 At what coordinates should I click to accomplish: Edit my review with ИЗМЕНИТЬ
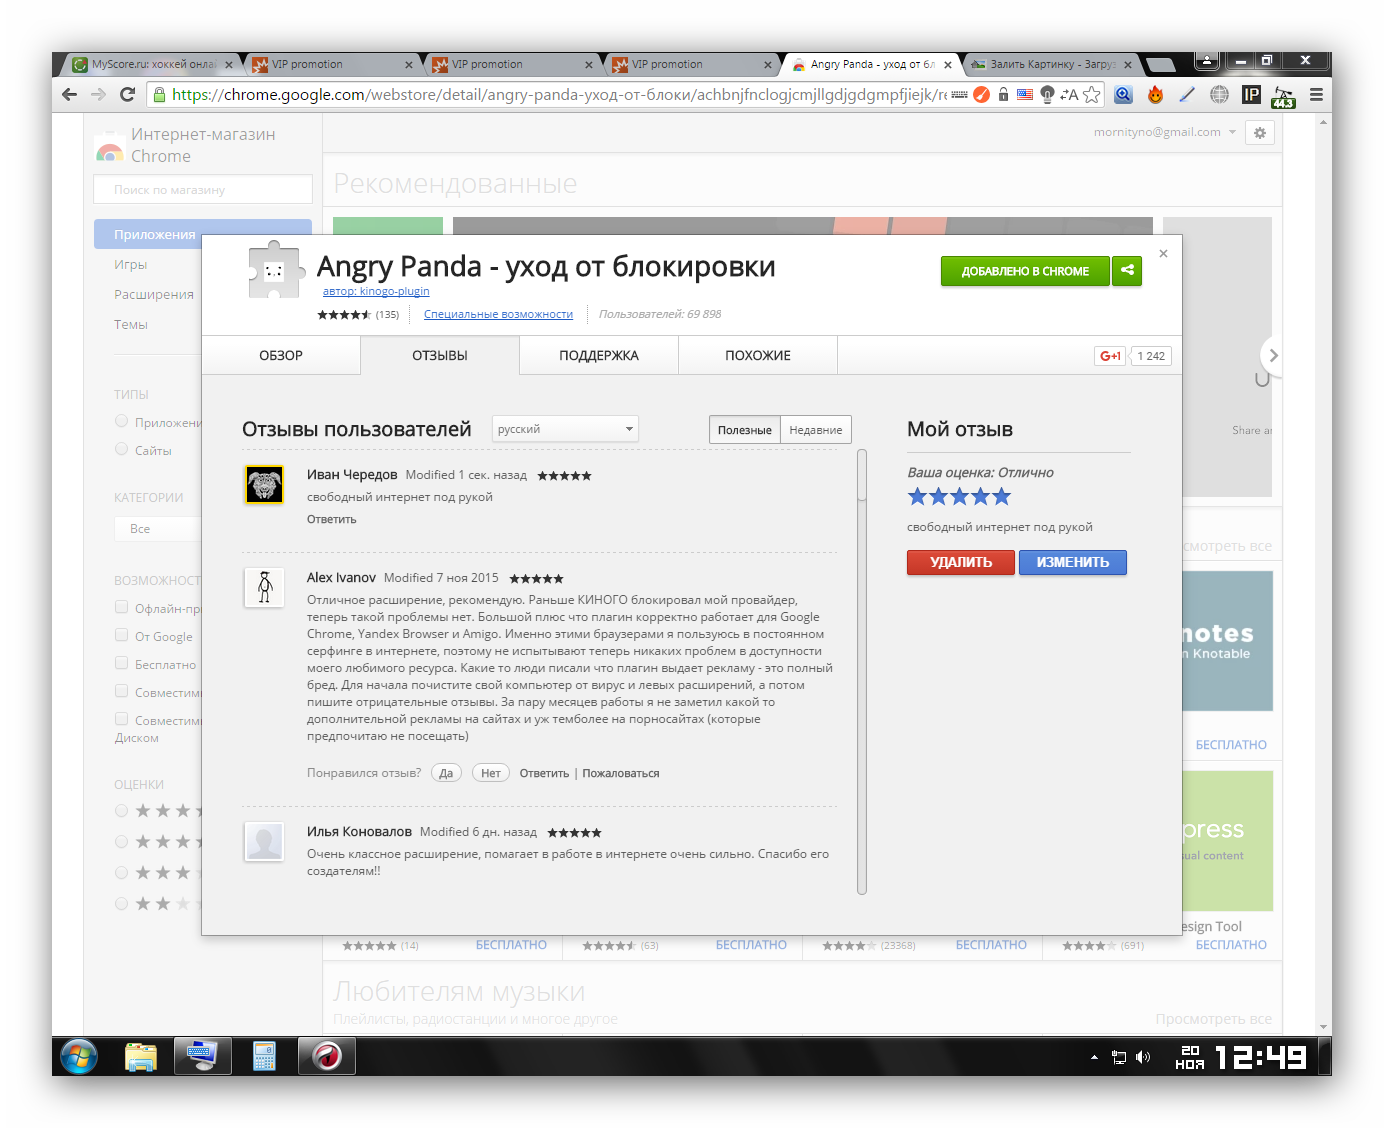point(1073,562)
